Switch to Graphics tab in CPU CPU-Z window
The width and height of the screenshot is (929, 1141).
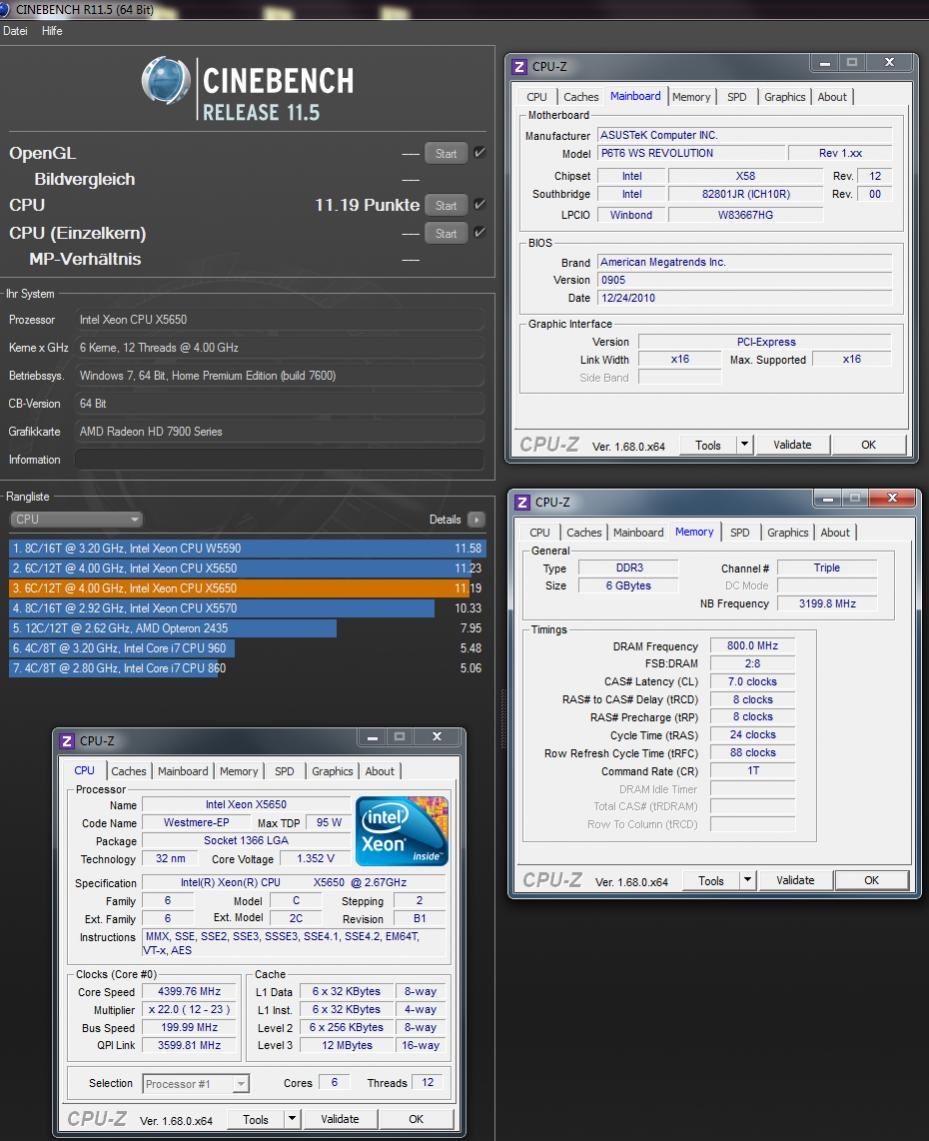click(x=332, y=771)
